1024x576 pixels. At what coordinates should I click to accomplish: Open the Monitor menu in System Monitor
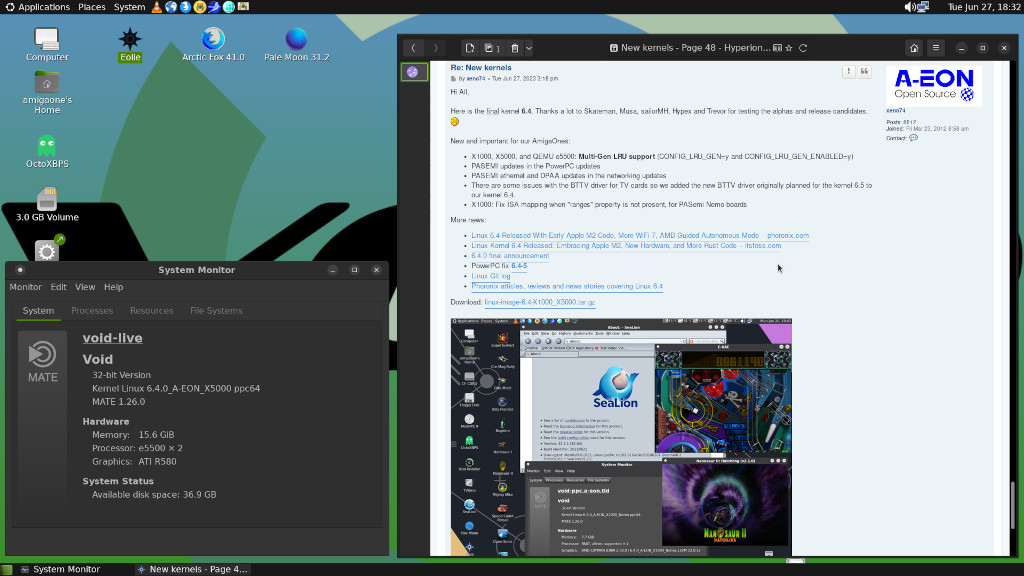(x=25, y=287)
